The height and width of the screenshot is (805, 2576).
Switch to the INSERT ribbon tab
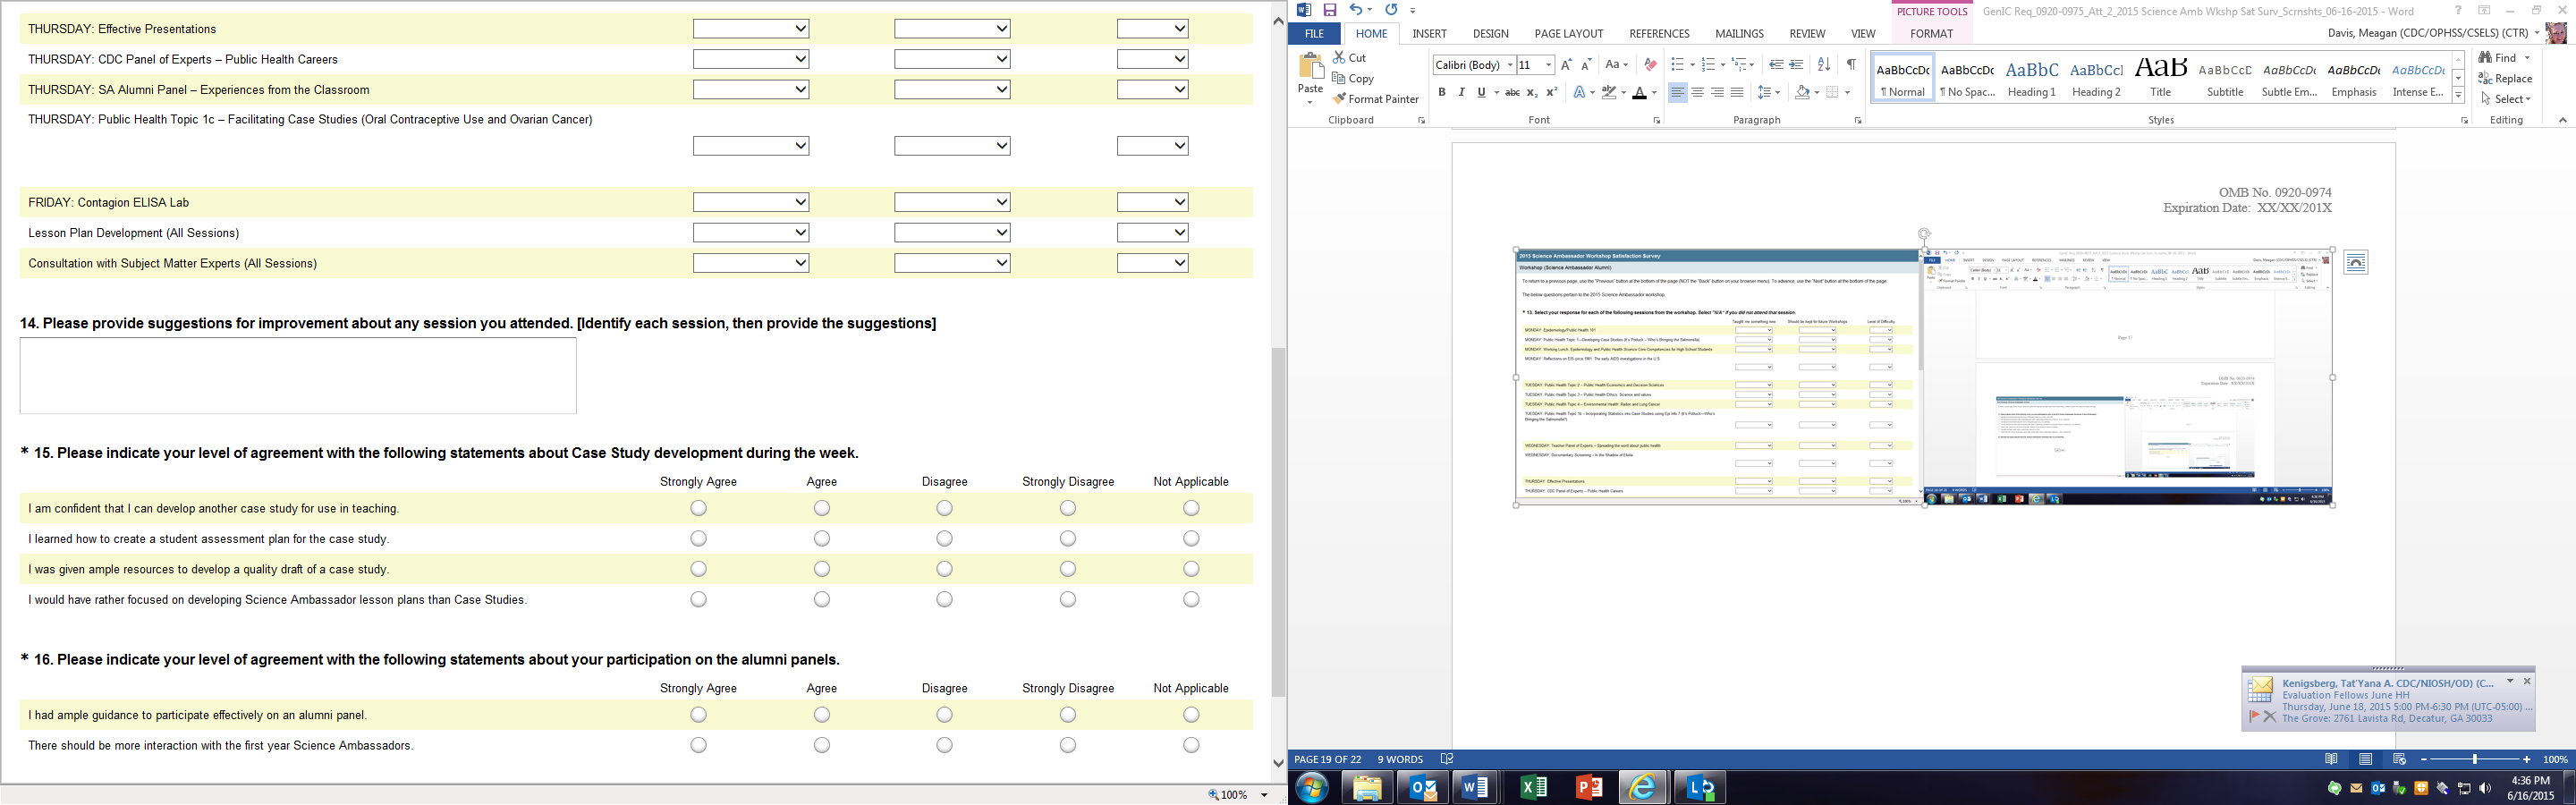tap(1429, 34)
